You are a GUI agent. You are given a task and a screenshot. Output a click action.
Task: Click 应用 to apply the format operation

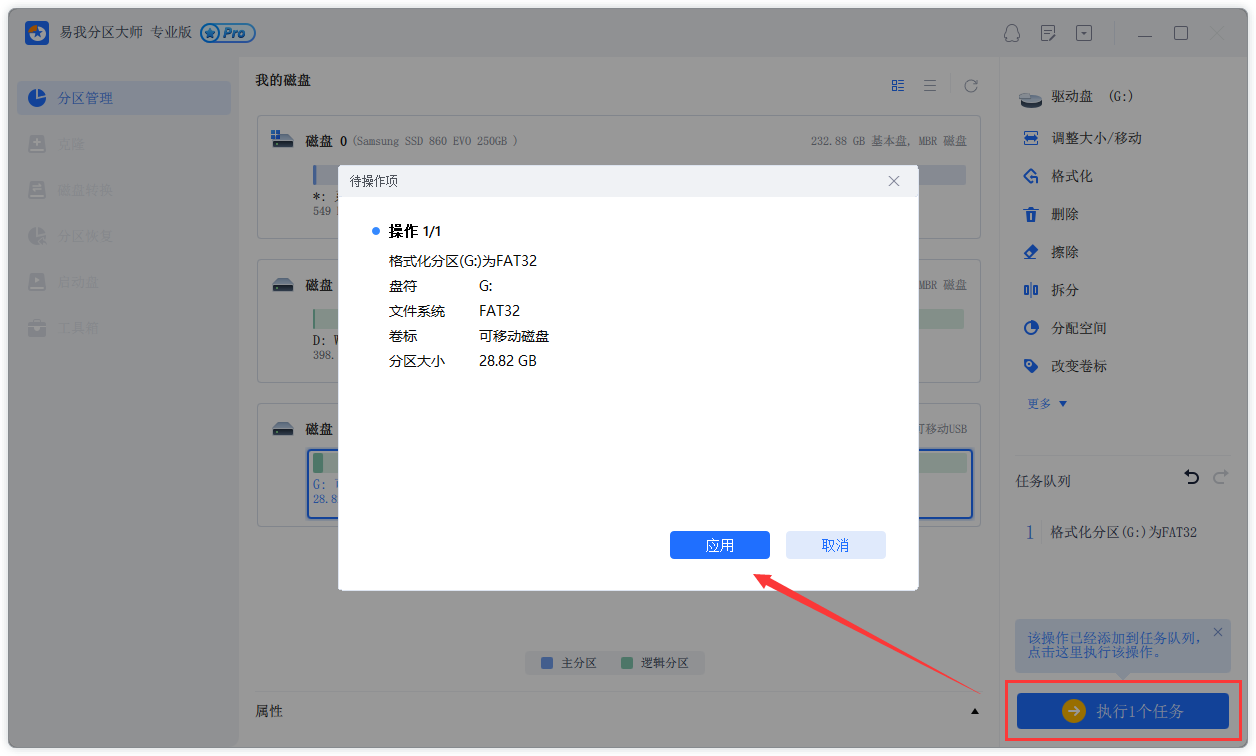(x=719, y=544)
